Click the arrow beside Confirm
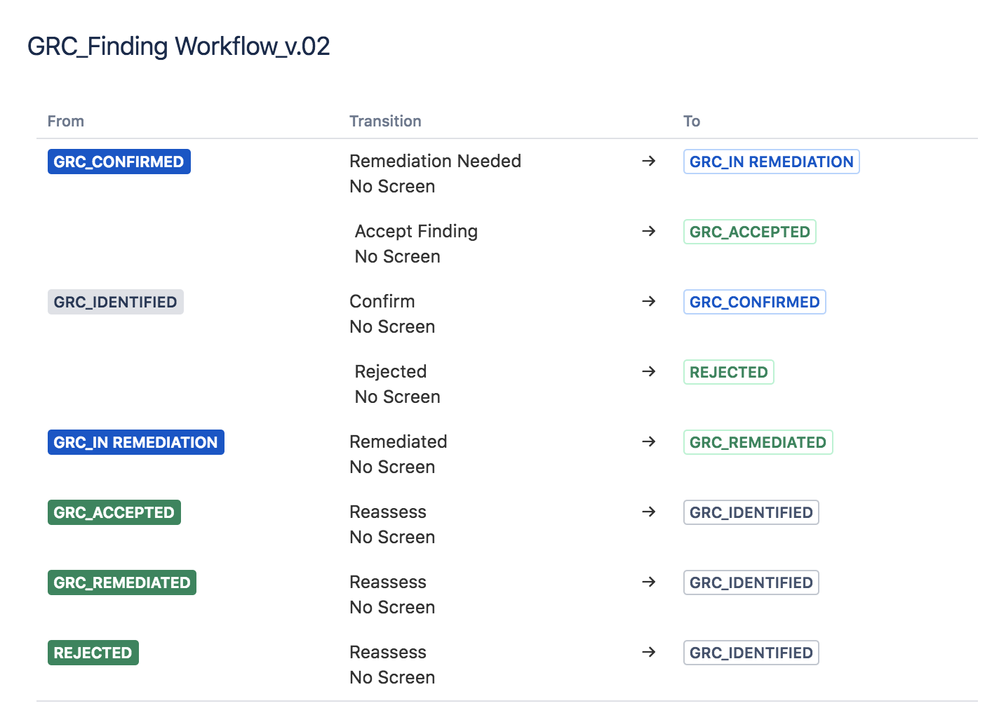Image resolution: width=999 pixels, height=723 pixels. (x=649, y=301)
